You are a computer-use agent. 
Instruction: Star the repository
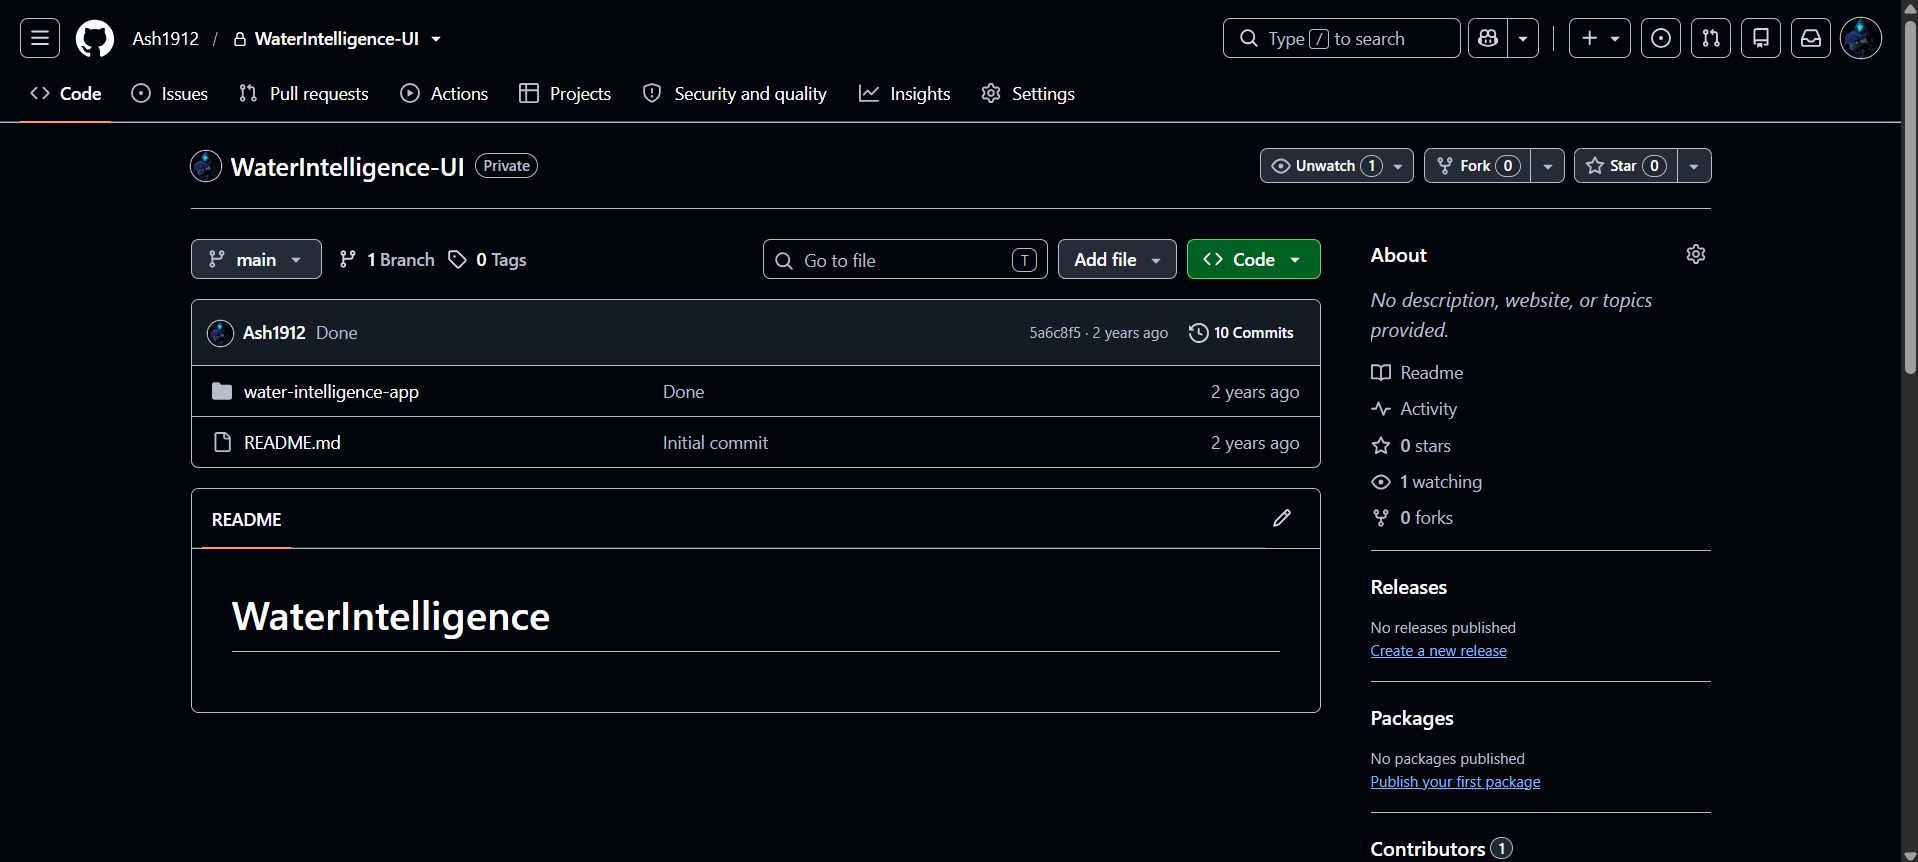click(x=1626, y=166)
